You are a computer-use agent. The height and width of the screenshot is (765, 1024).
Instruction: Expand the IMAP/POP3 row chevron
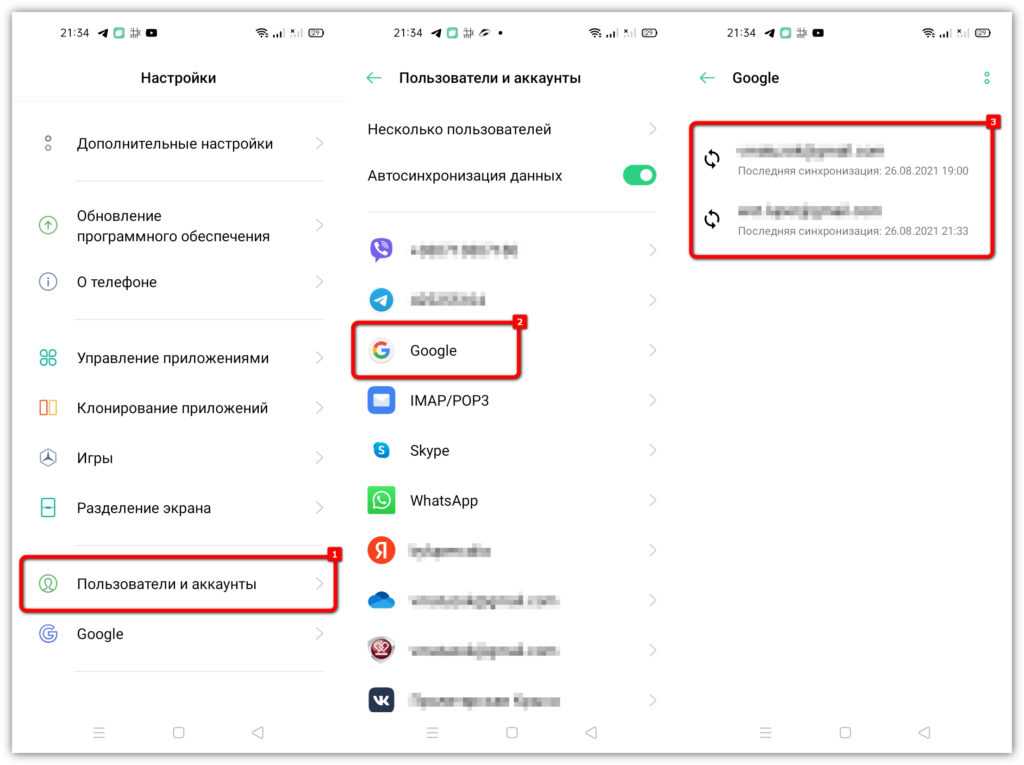[652, 400]
